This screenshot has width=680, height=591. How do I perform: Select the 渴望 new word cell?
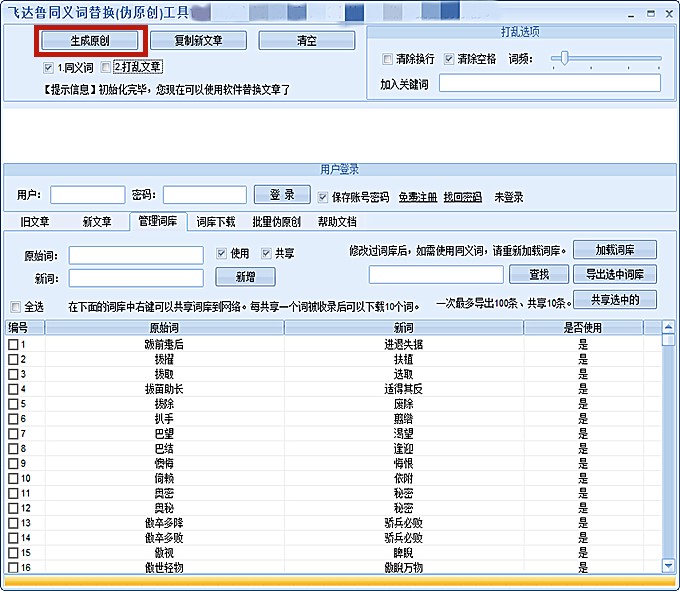404,434
